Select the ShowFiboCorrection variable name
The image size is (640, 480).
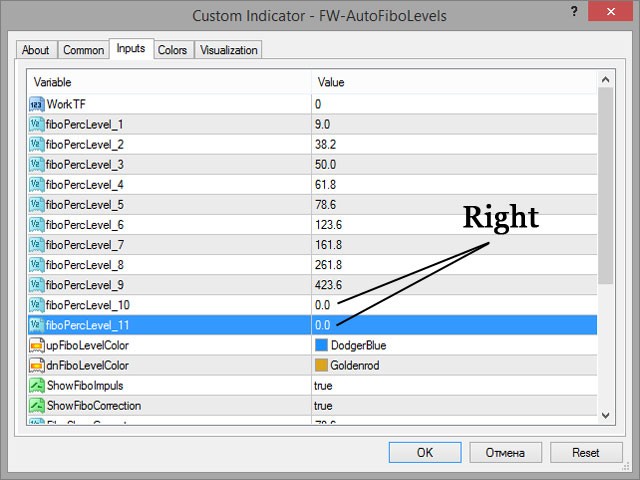pos(94,406)
